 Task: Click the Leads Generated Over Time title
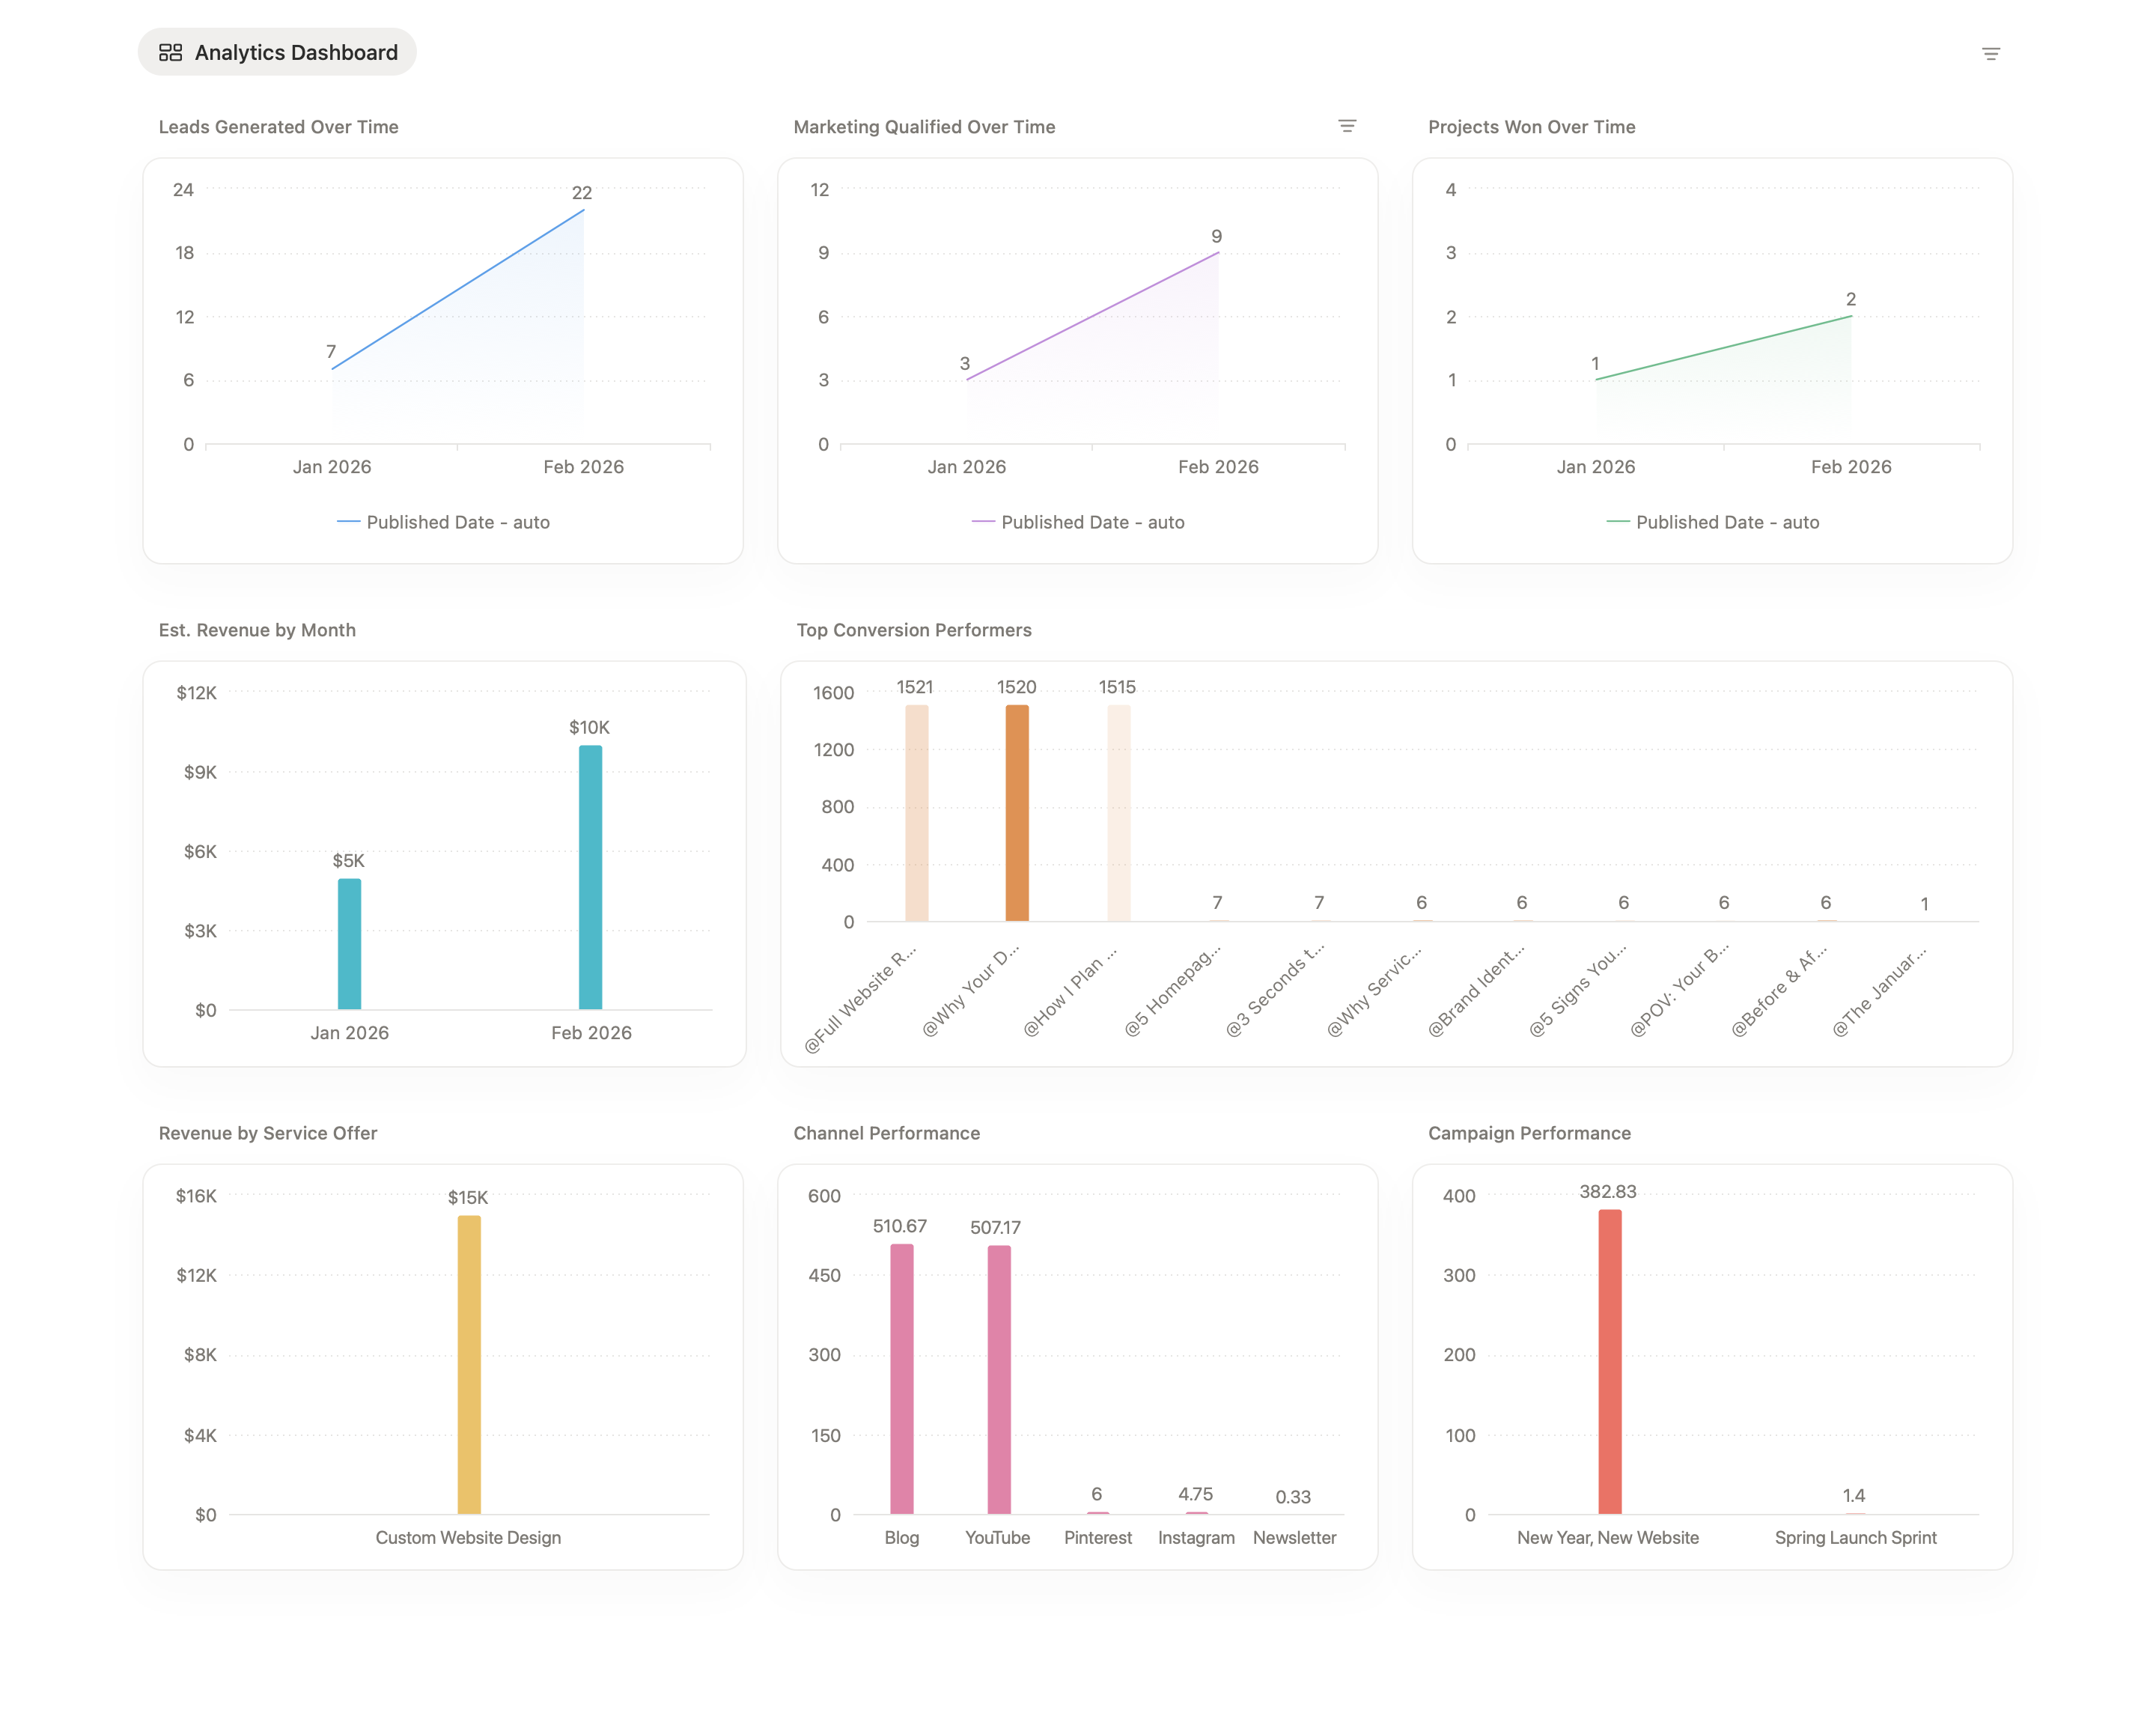tap(278, 127)
